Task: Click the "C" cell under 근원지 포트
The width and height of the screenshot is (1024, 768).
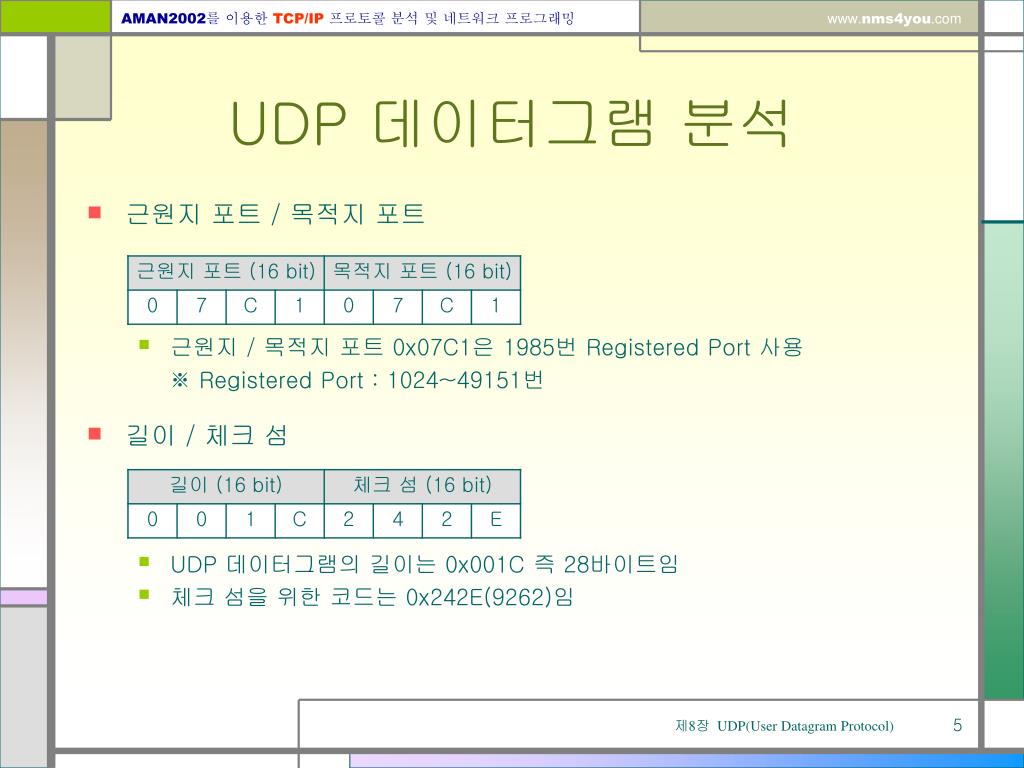Action: (250, 306)
